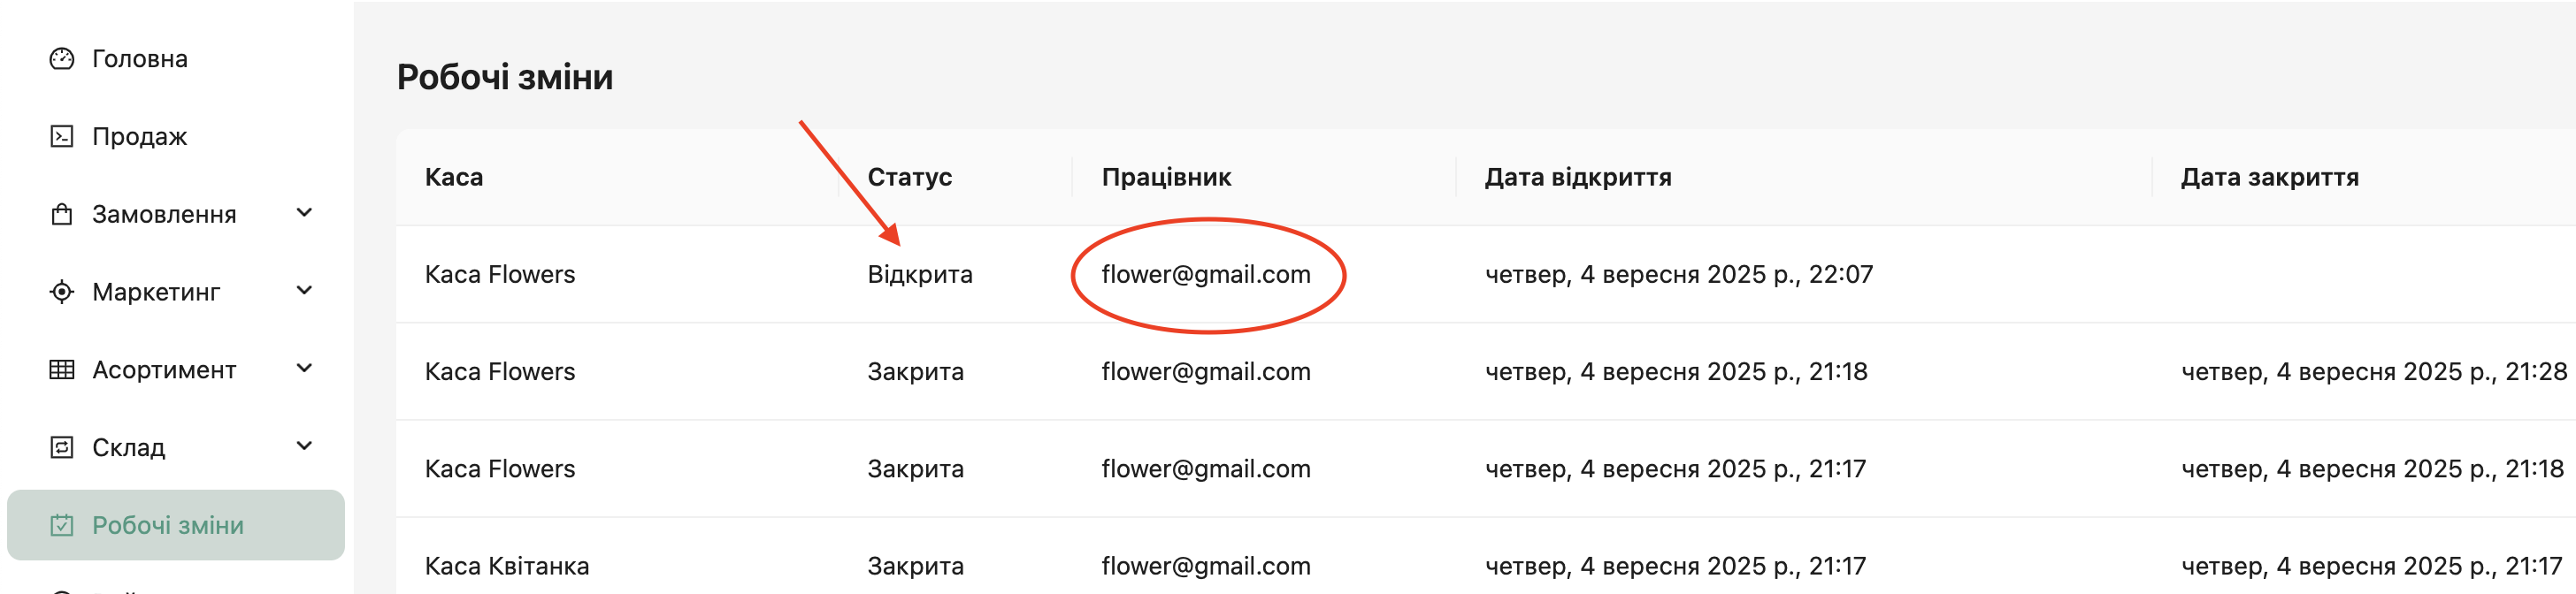Expand the Асортимент submenu chevron
Image resolution: width=2576 pixels, height=594 pixels.
tap(305, 369)
